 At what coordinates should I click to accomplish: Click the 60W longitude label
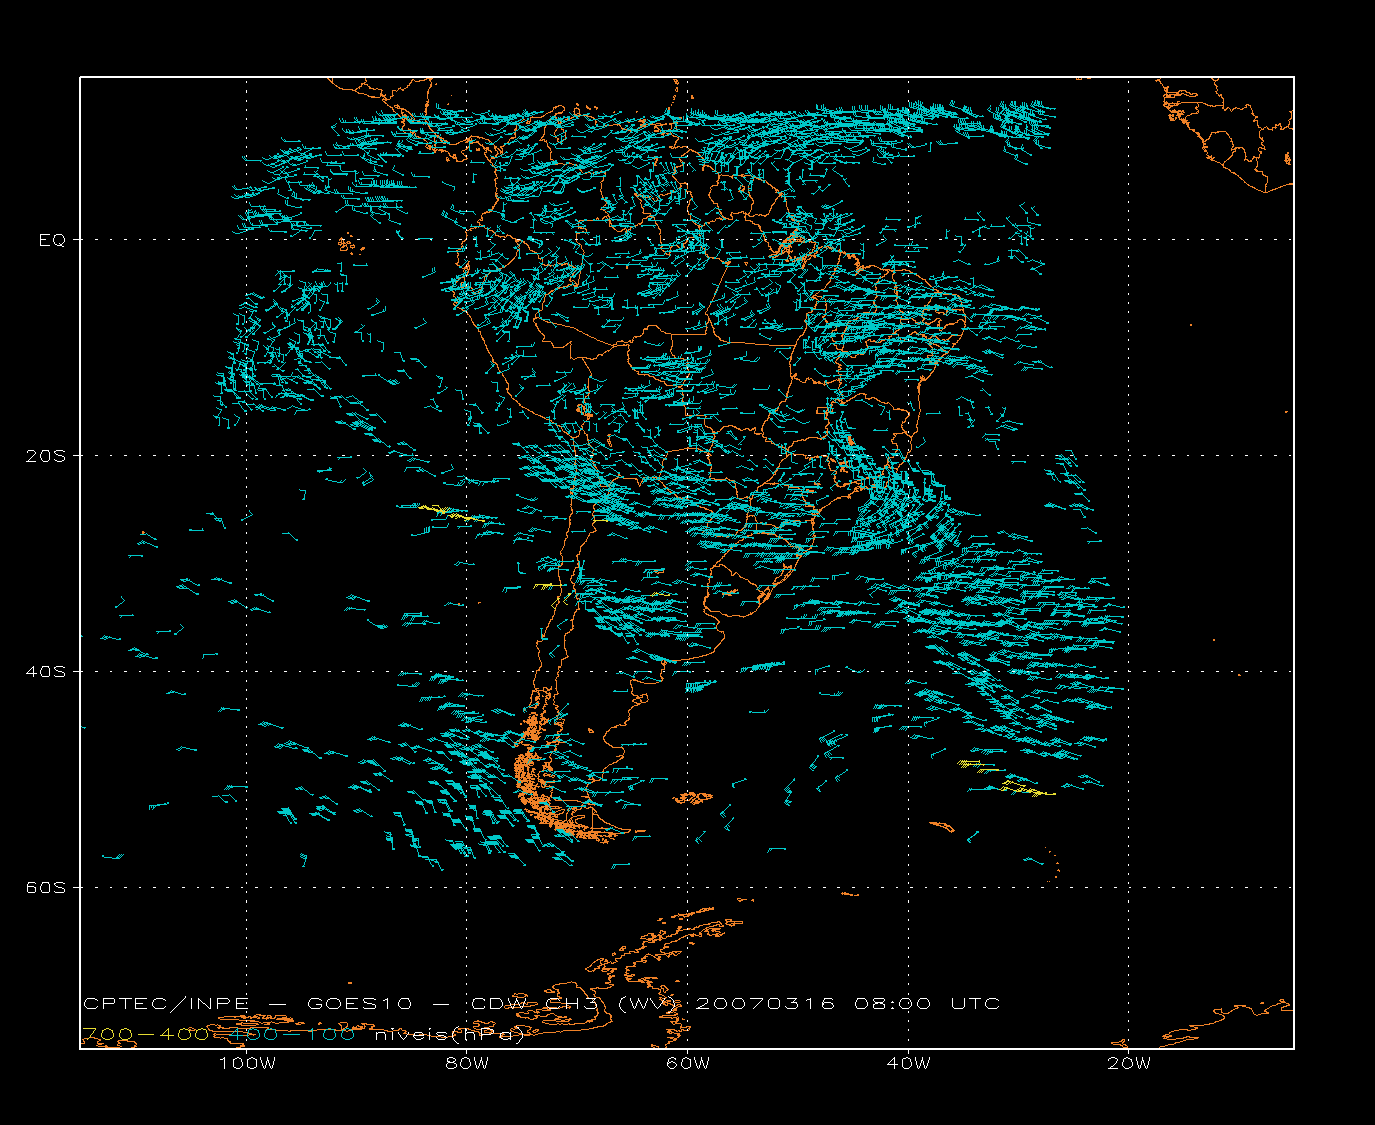click(x=688, y=1063)
